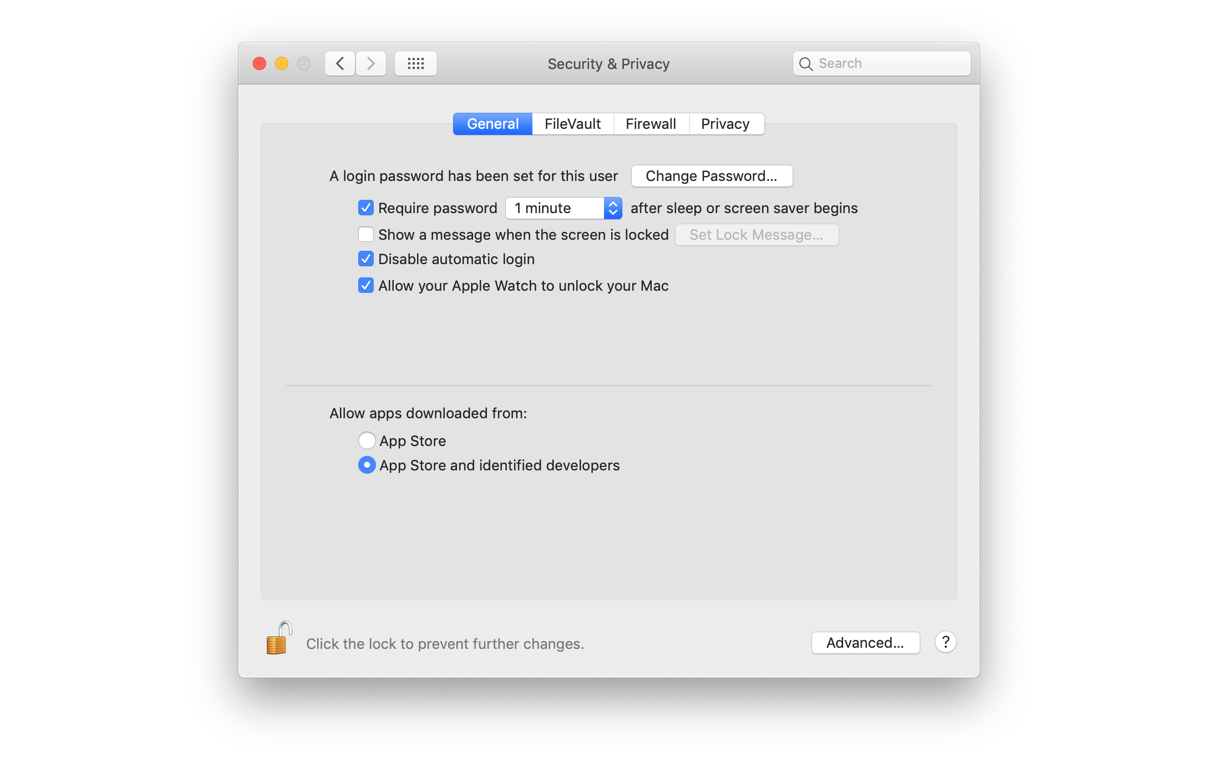
Task: Click 'after sleep or screen saver begins' text
Action: click(x=744, y=208)
